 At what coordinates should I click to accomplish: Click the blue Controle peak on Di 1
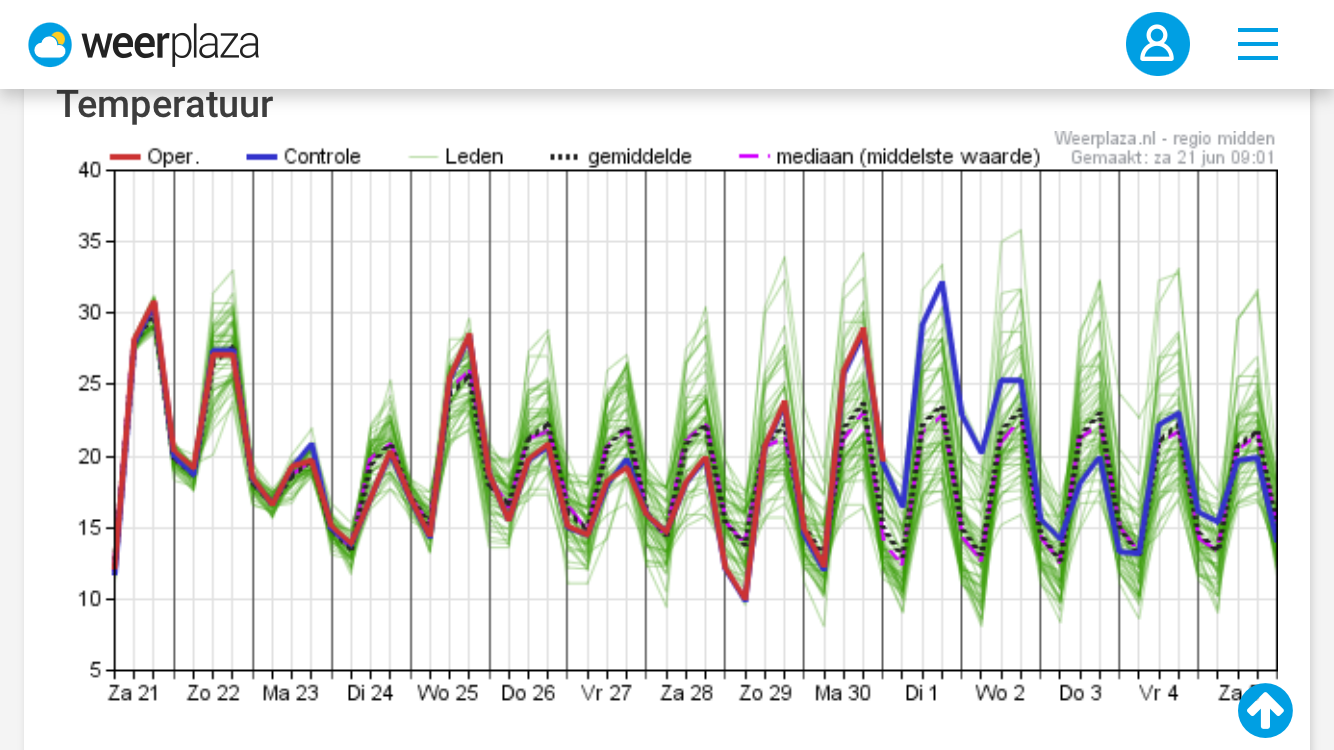point(941,284)
